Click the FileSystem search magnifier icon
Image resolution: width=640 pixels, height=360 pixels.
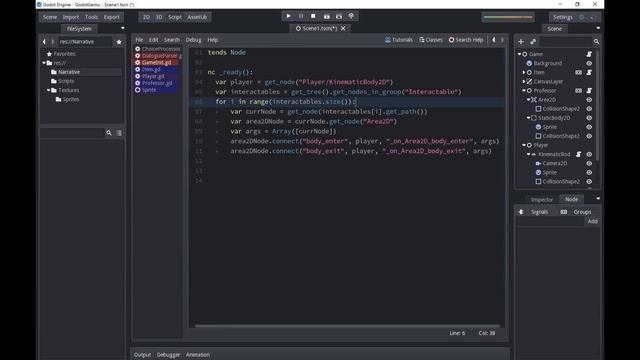coord(109,133)
